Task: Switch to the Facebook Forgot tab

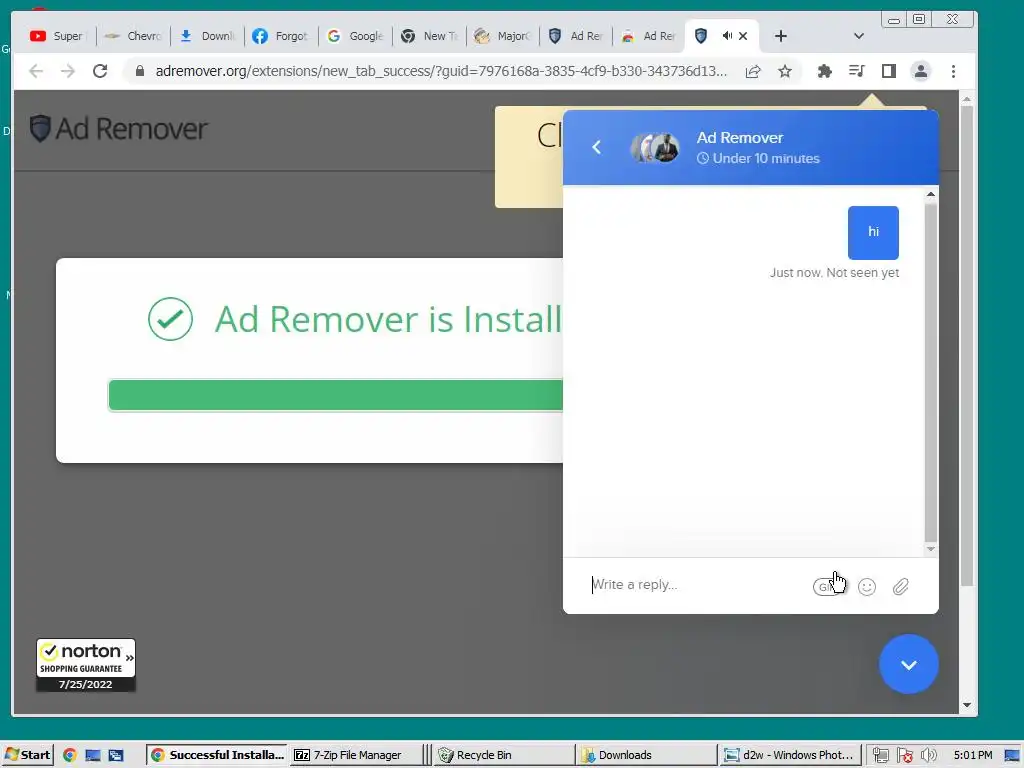Action: tap(281, 36)
